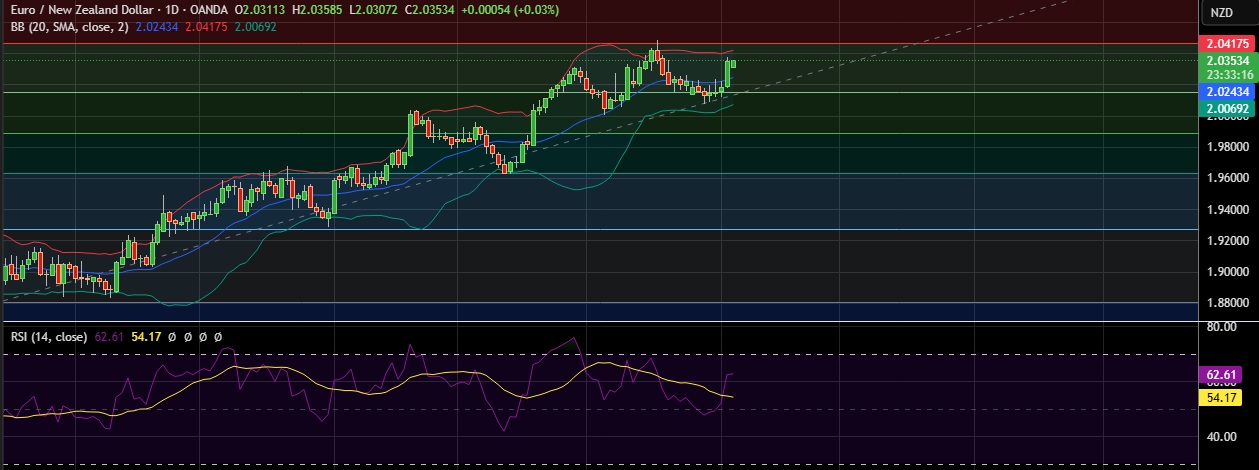The width and height of the screenshot is (1259, 470).
Task: Click the 40.00 RSI scale label
Action: click(1223, 436)
